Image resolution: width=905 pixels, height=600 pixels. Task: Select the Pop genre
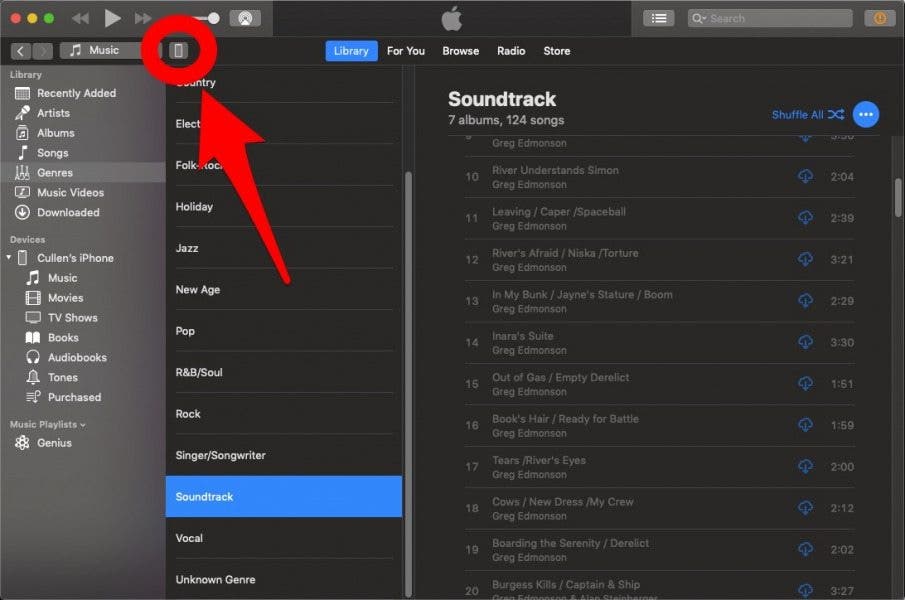pyautogui.click(x=284, y=331)
